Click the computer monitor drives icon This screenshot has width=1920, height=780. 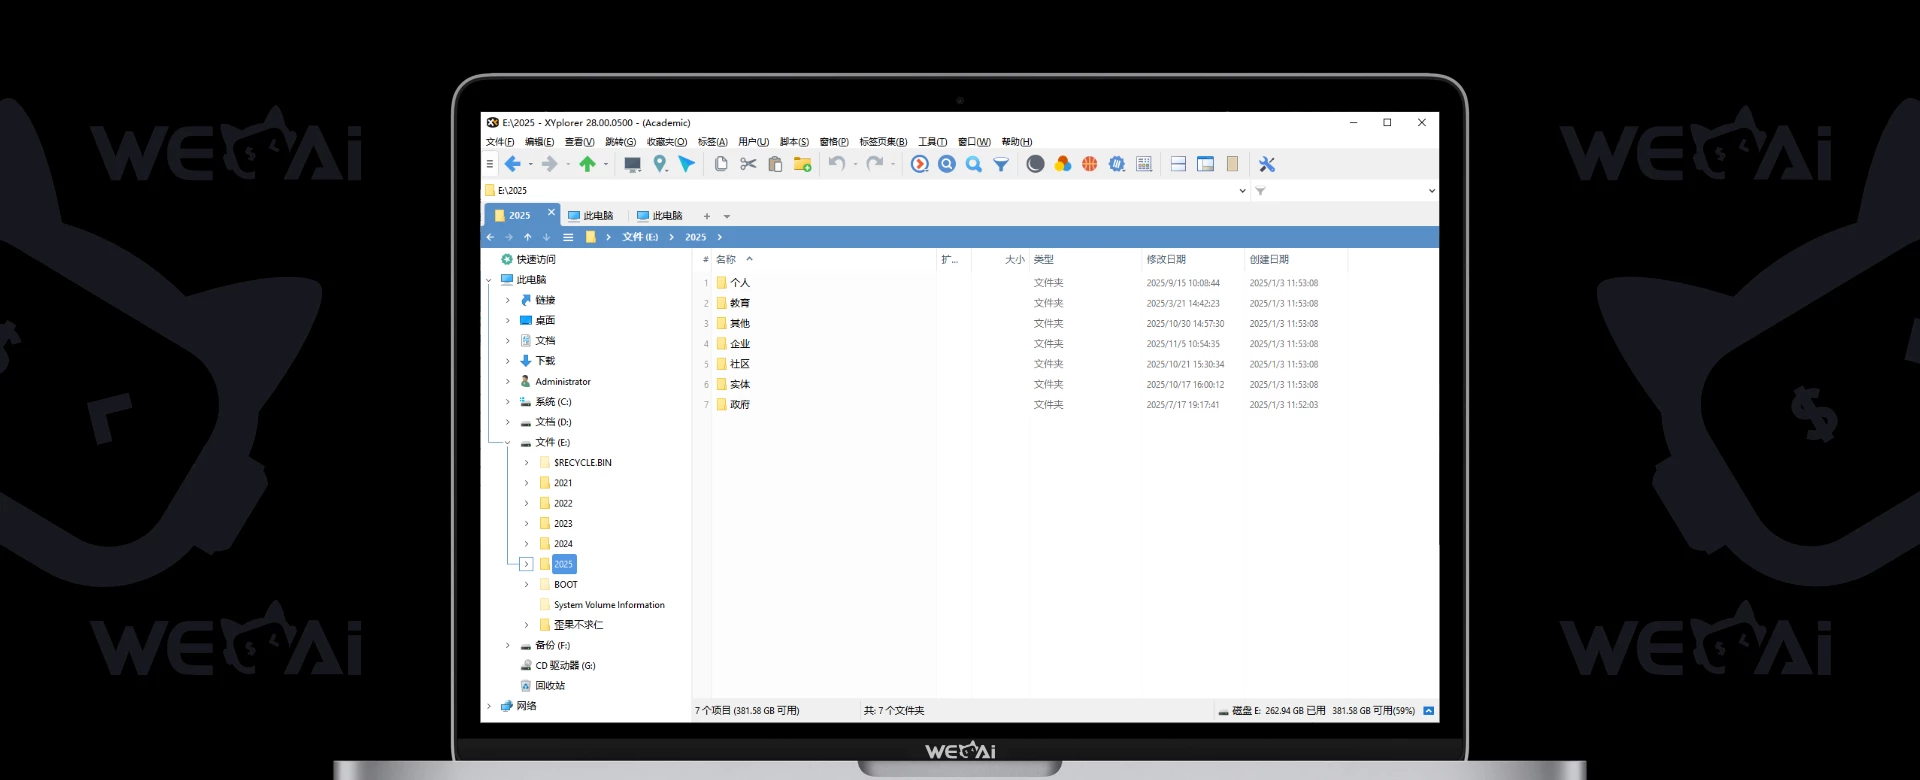tap(632, 164)
